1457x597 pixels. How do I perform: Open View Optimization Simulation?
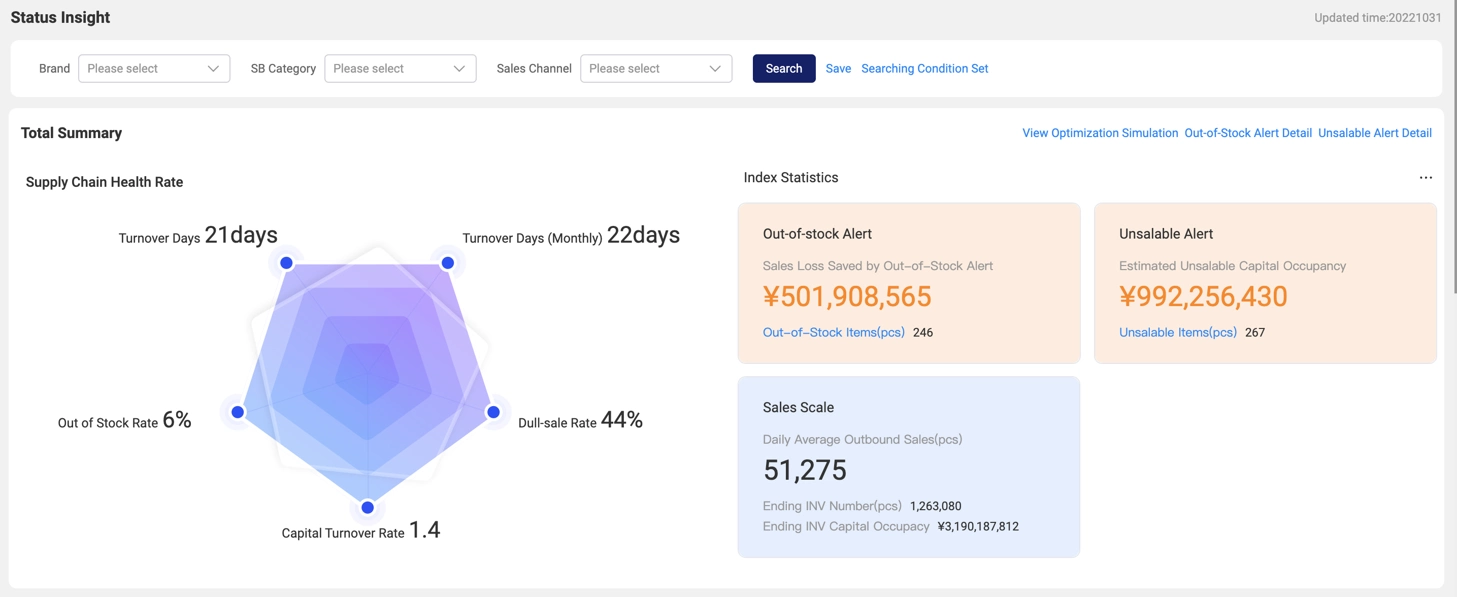1099,133
